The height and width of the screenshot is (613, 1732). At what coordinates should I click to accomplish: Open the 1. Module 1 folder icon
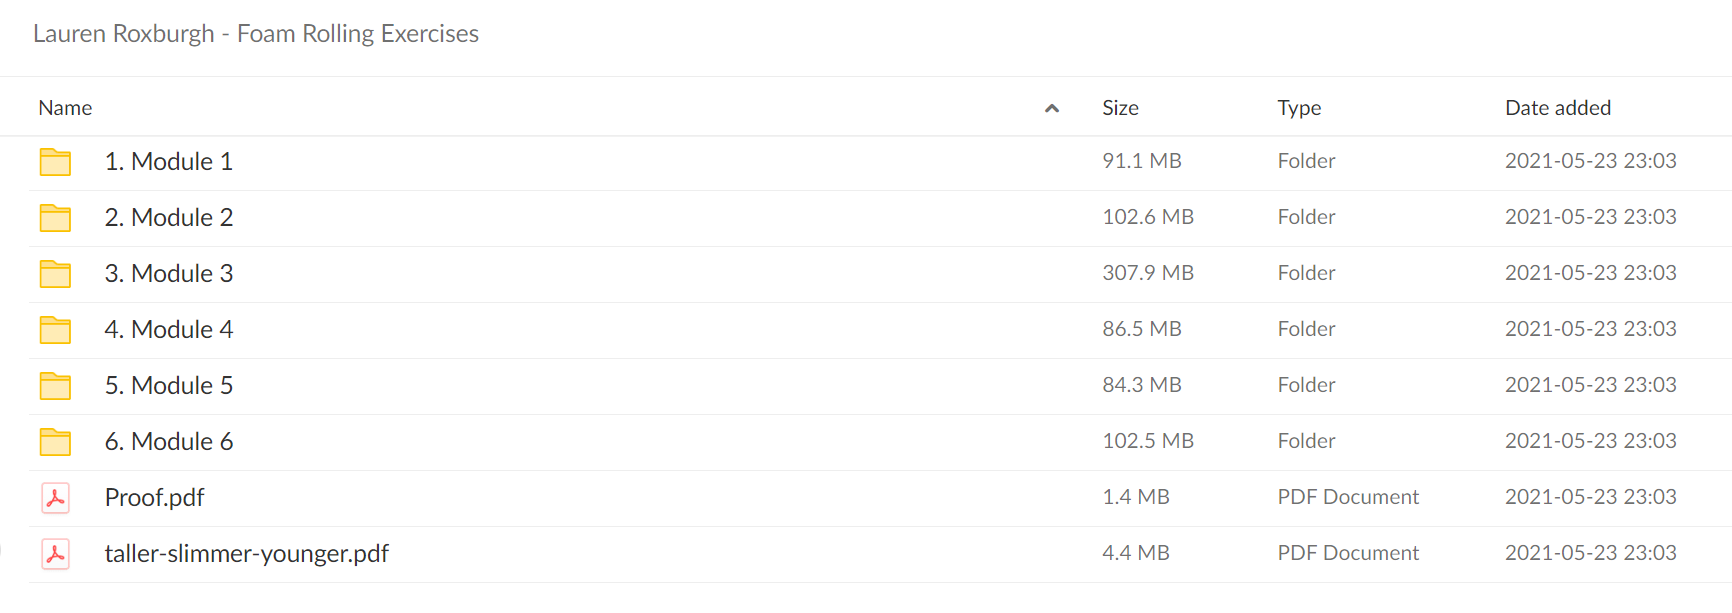tap(55, 162)
